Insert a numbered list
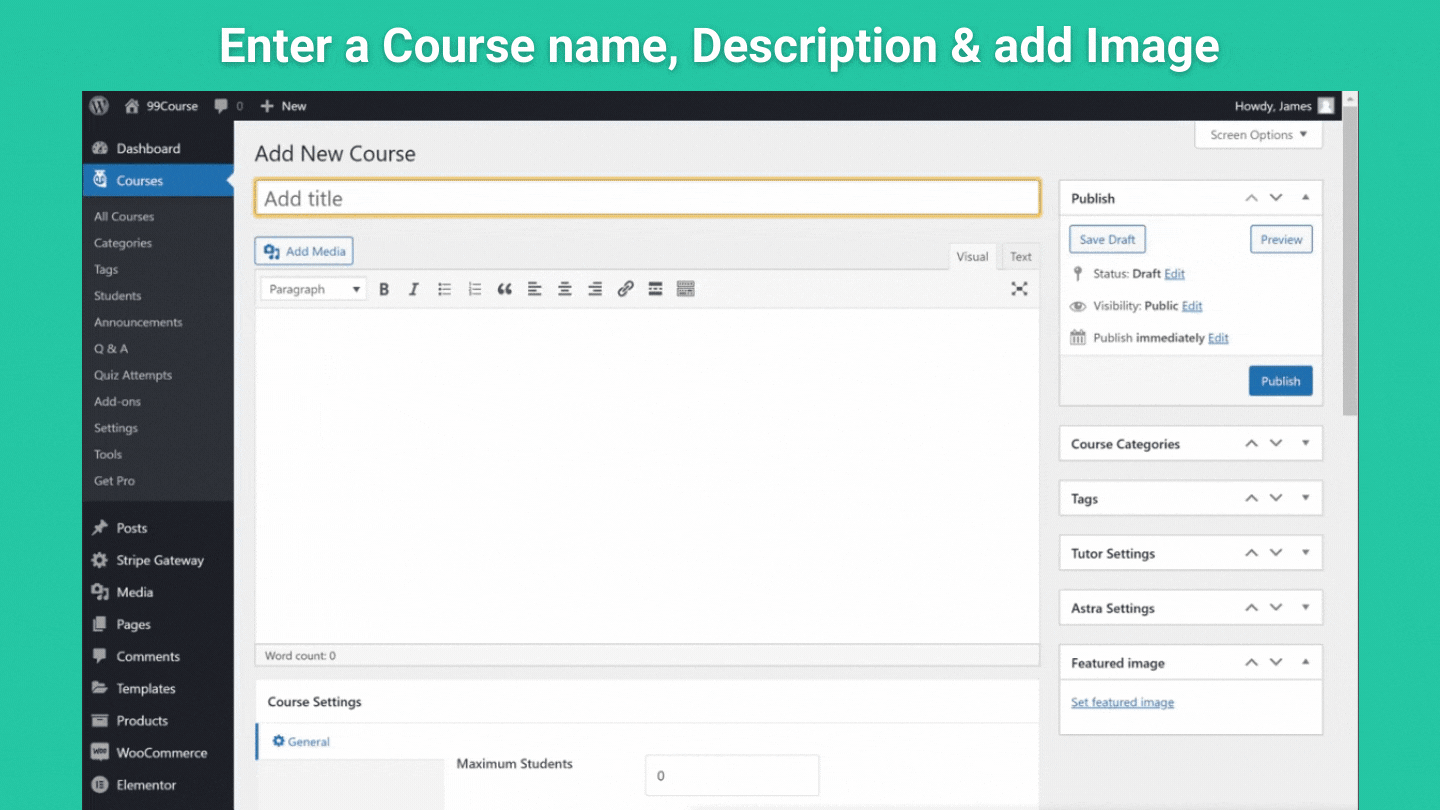Image resolution: width=1440 pixels, height=810 pixels. [474, 289]
